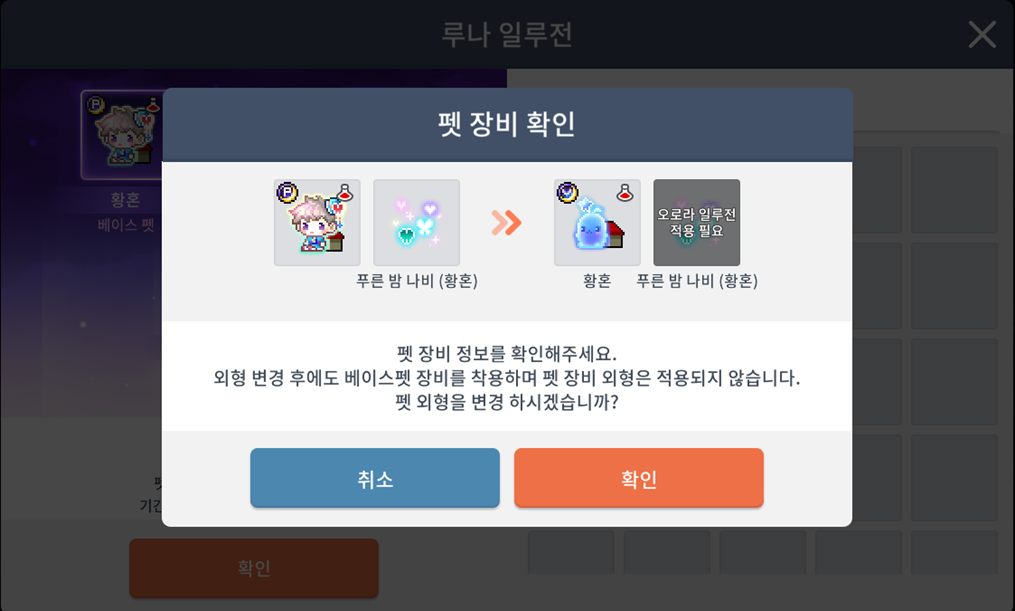Click the dimmed 확인 button behind the dialog

pyautogui.click(x=254, y=568)
